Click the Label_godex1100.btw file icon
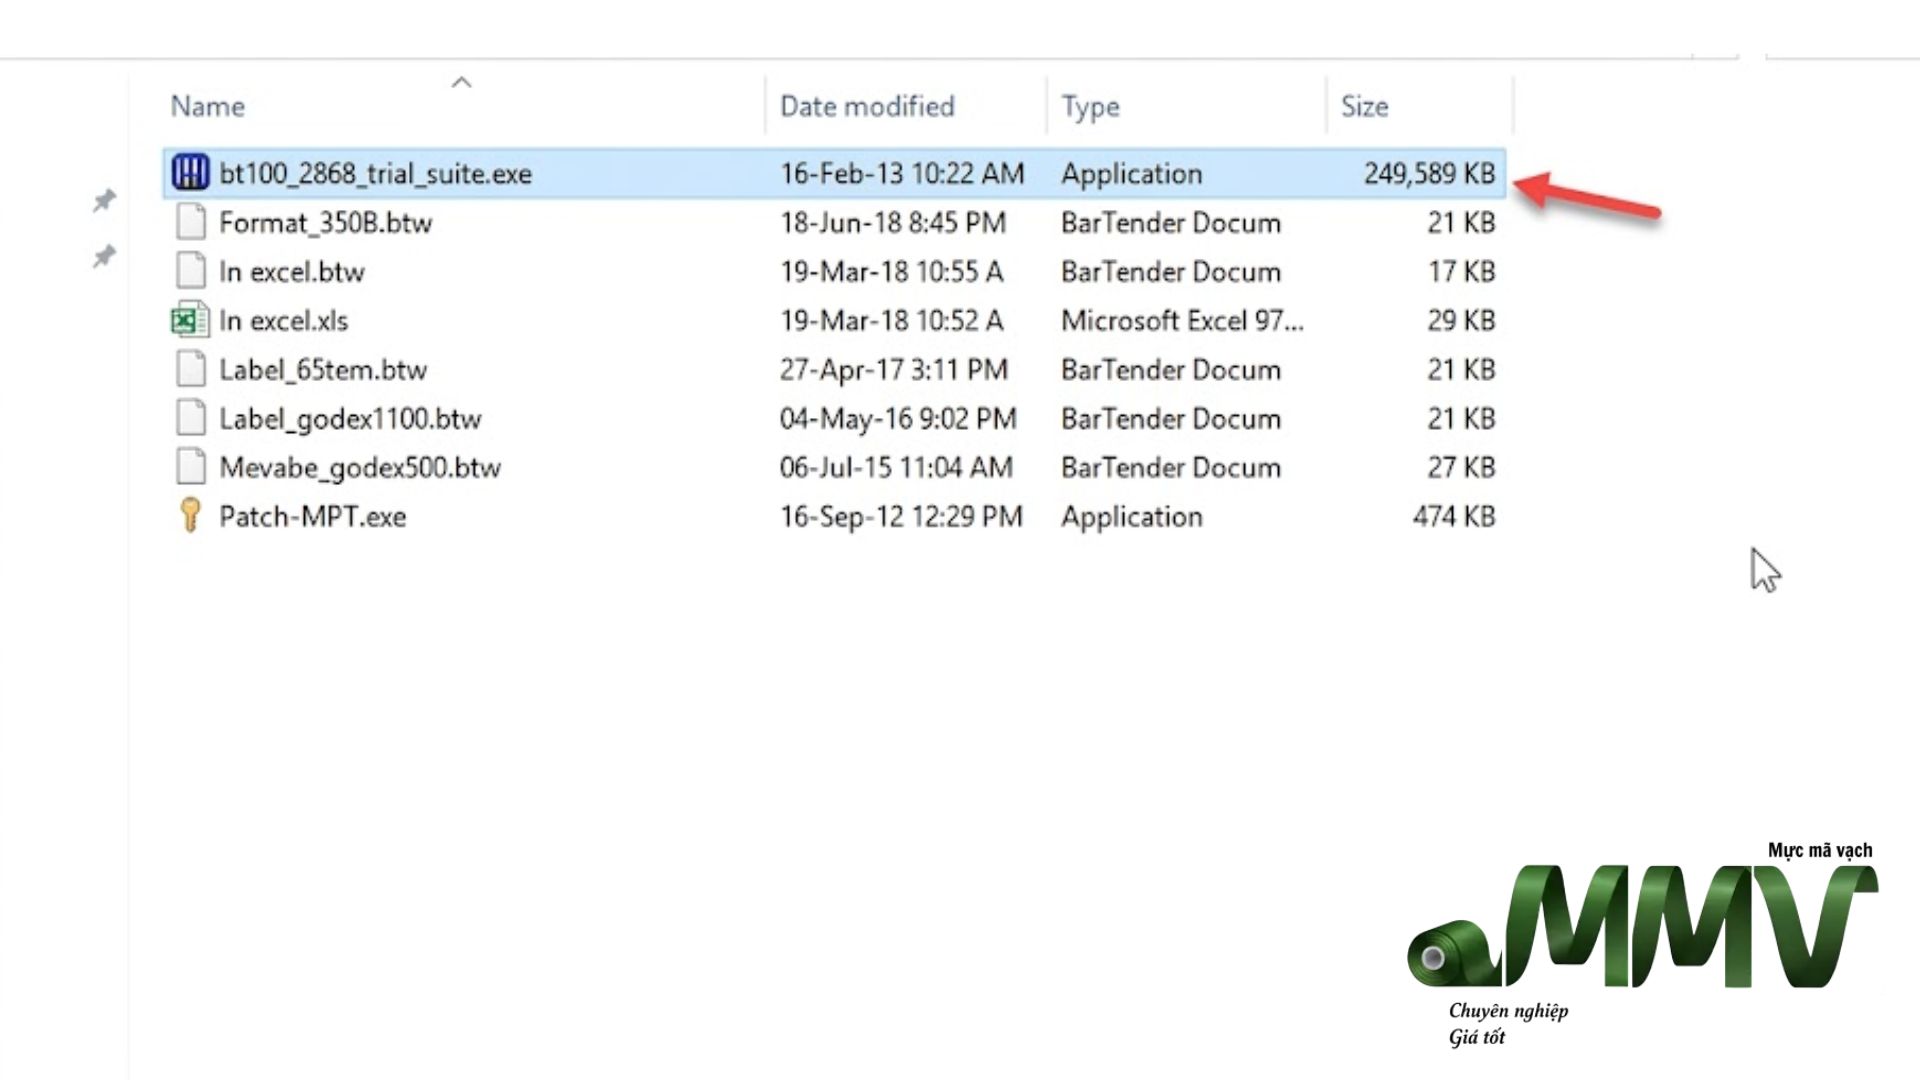 (x=190, y=418)
